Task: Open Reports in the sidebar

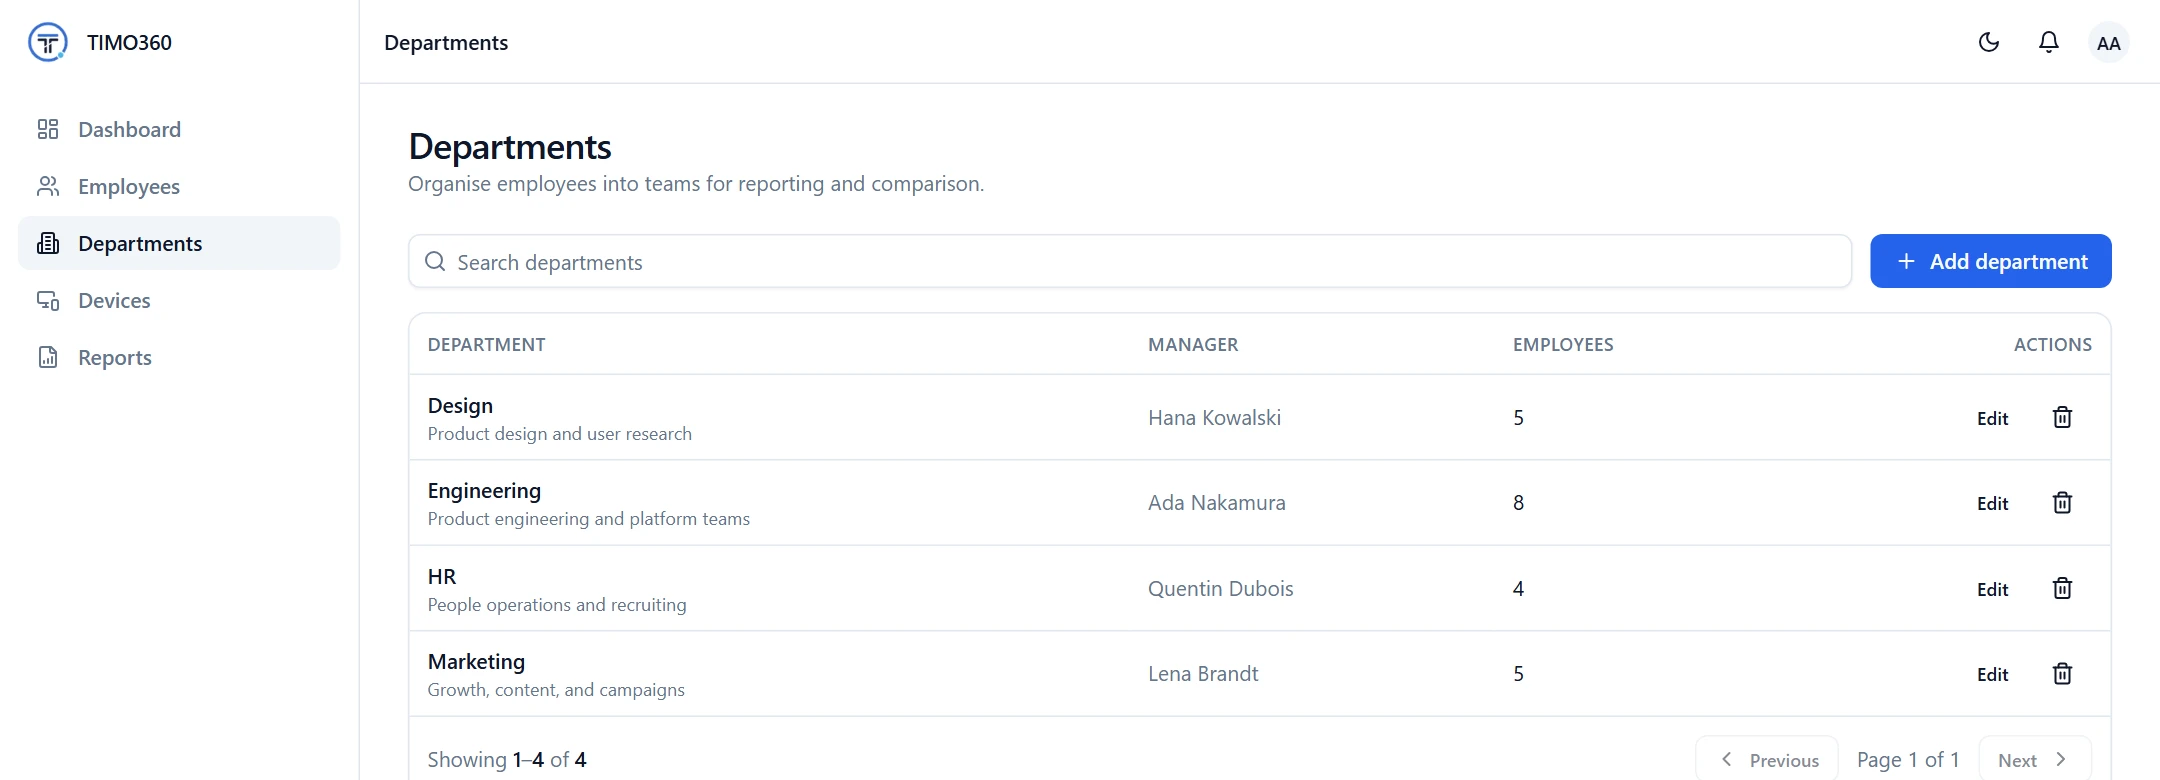Action: (x=179, y=357)
